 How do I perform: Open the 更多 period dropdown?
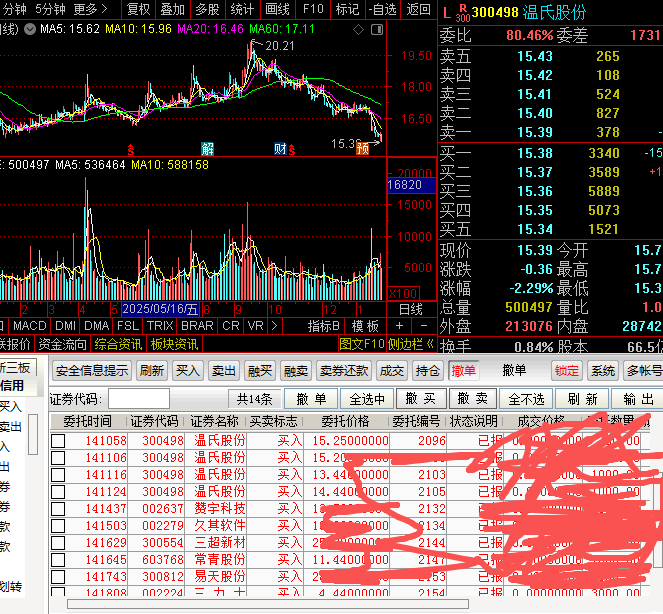click(x=90, y=9)
